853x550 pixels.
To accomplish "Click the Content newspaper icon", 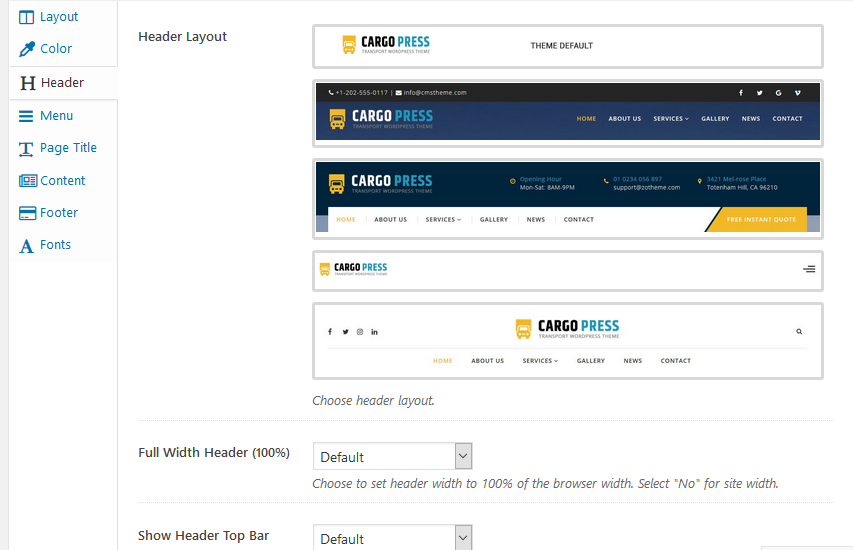I will 27,181.
